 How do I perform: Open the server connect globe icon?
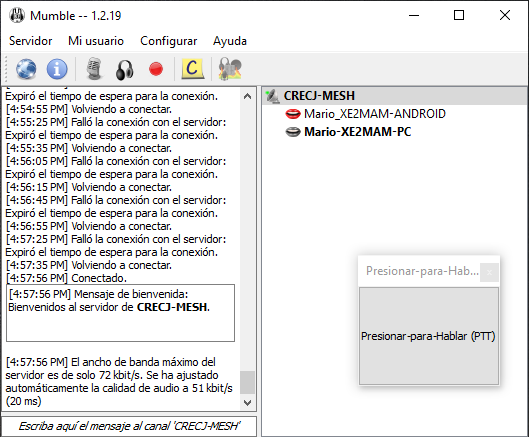(26, 69)
